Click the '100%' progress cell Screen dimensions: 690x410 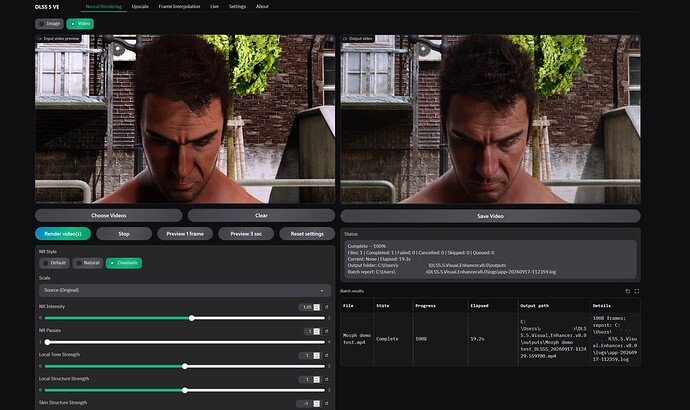coord(440,339)
